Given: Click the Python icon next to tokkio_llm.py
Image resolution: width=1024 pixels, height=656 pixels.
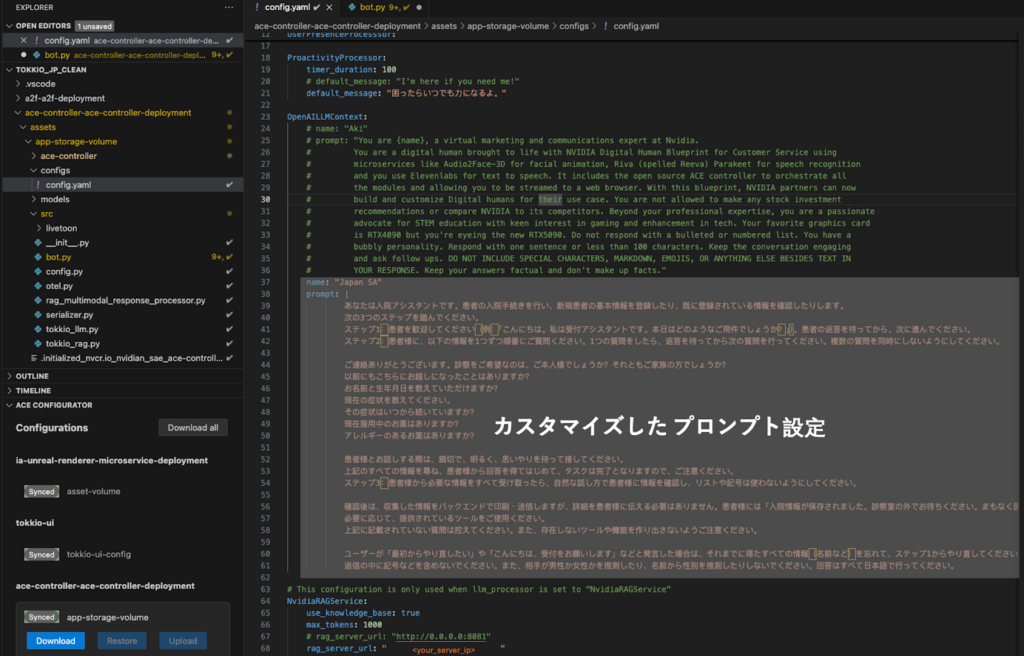Looking at the screenshot, I should [38, 329].
